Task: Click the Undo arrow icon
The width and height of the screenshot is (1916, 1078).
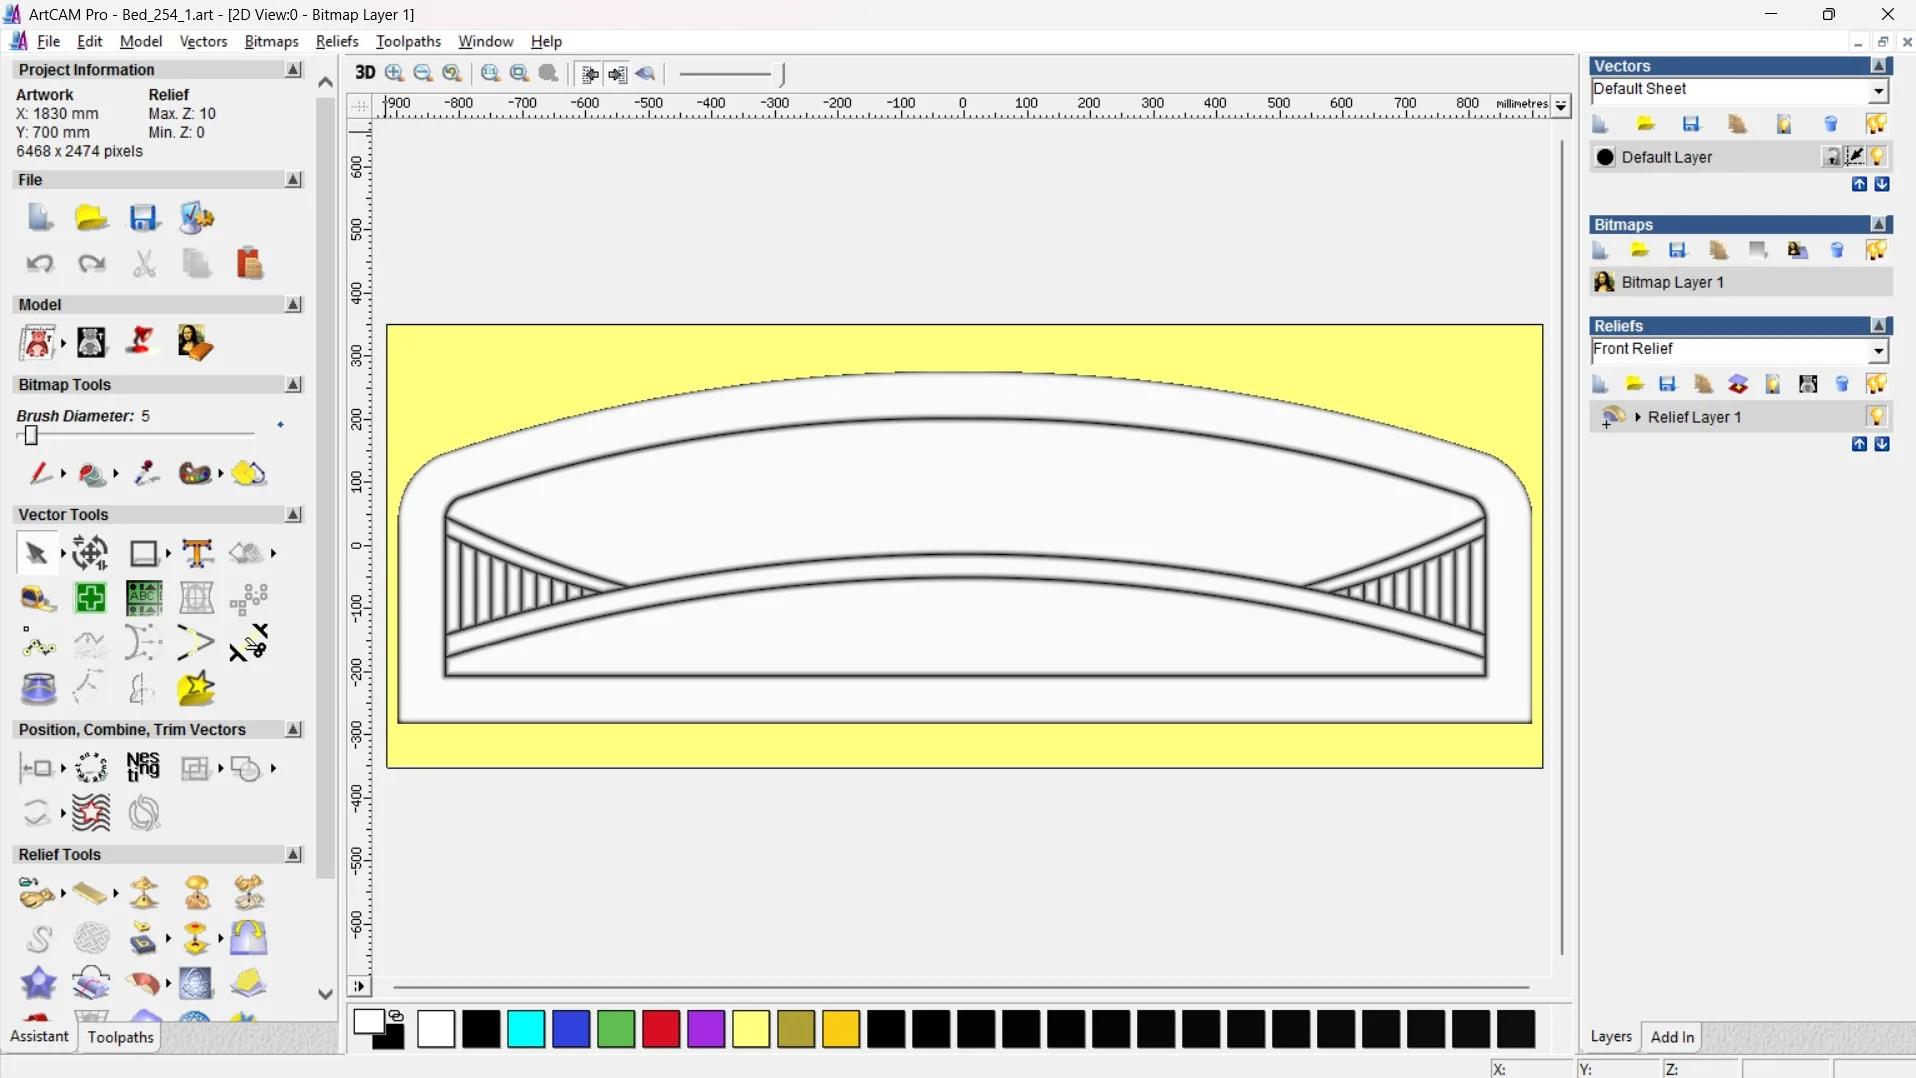Action: (40, 264)
